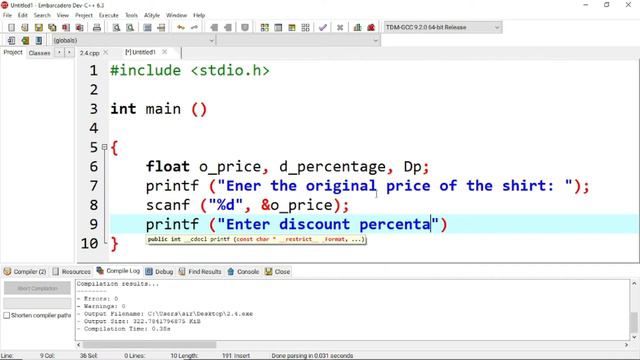Click the Redo toolbar icon
This screenshot has height=360, width=640.
click(194, 27)
